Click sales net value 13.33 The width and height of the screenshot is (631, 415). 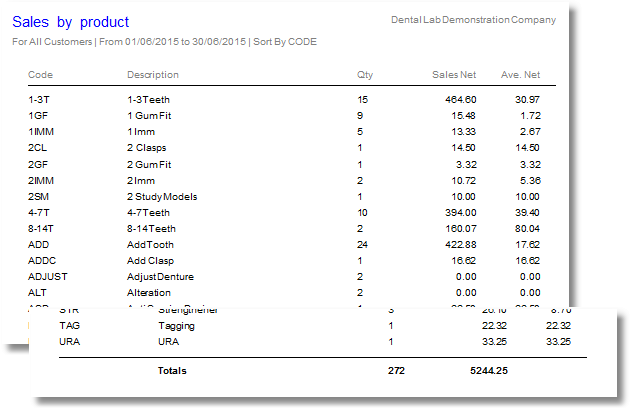(463, 132)
